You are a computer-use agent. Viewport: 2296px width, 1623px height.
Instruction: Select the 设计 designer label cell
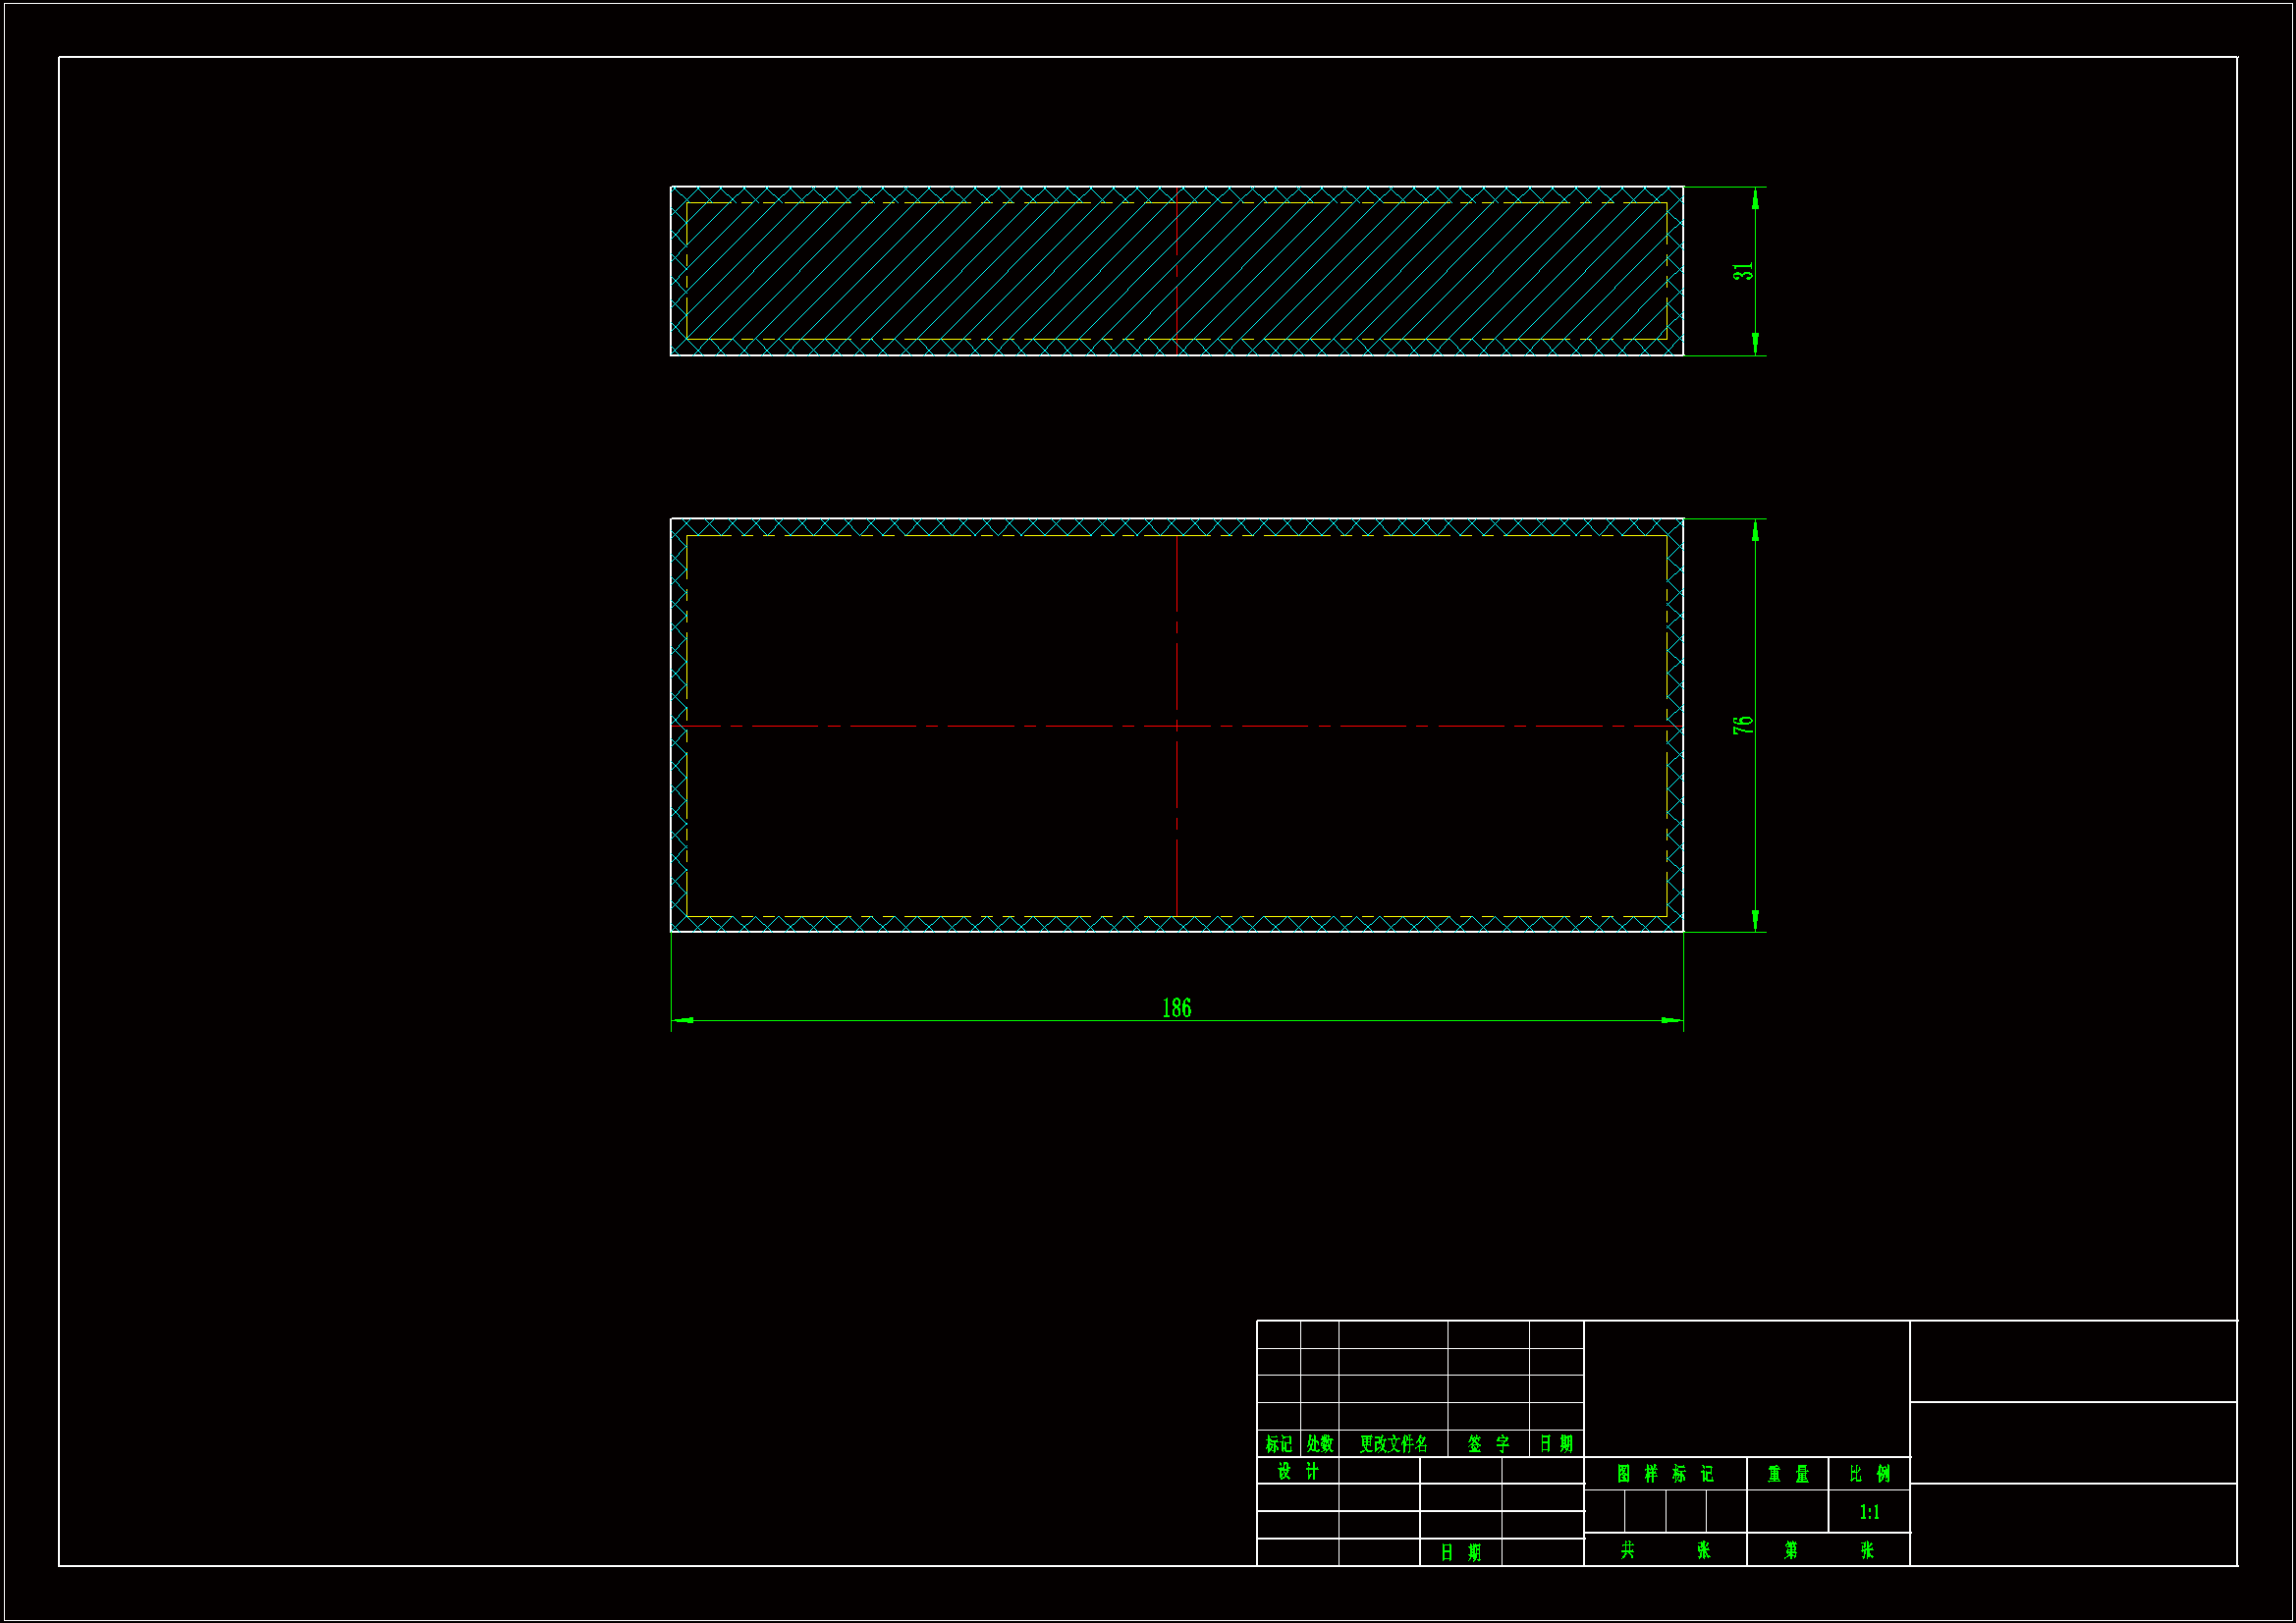point(1297,1471)
